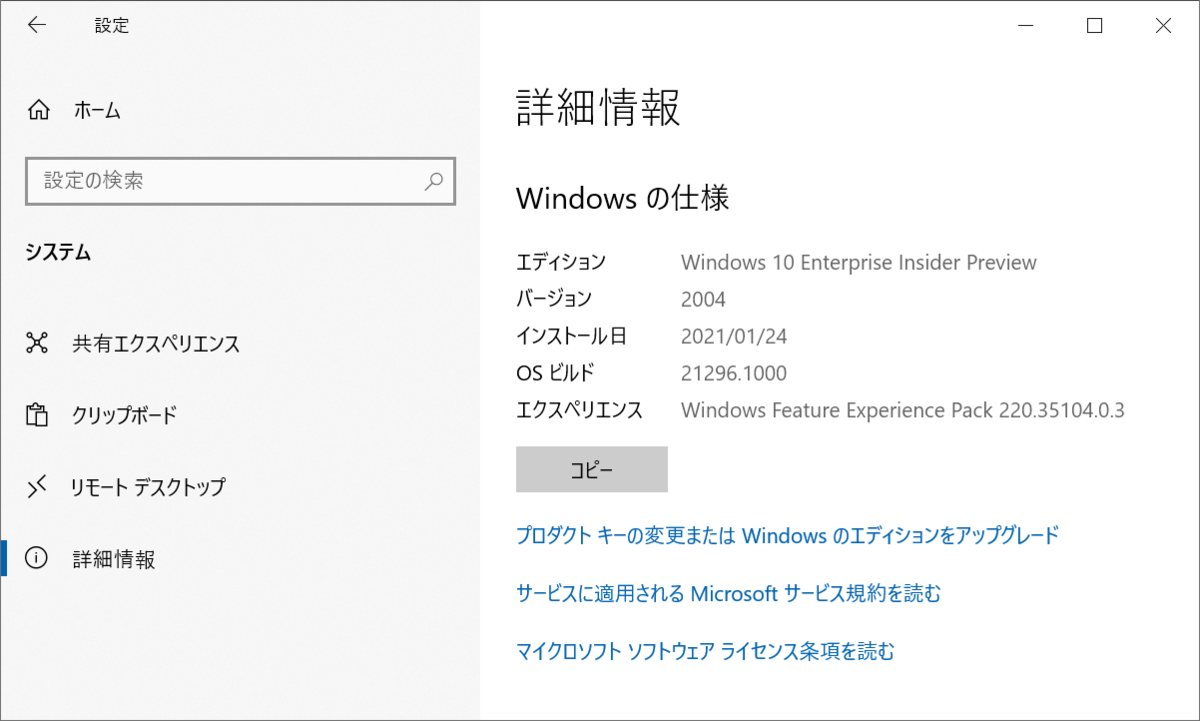Click the インストール日 label
This screenshot has width=1200, height=721.
coord(571,336)
